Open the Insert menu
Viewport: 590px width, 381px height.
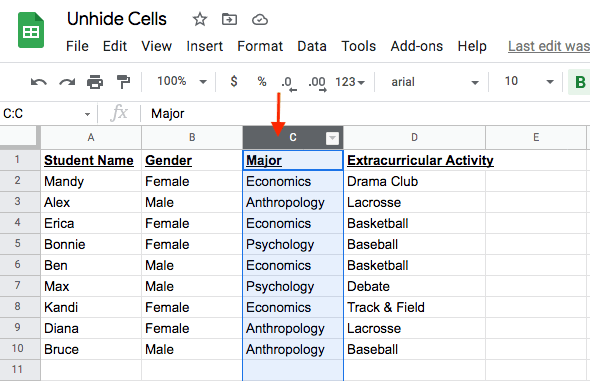coord(205,46)
